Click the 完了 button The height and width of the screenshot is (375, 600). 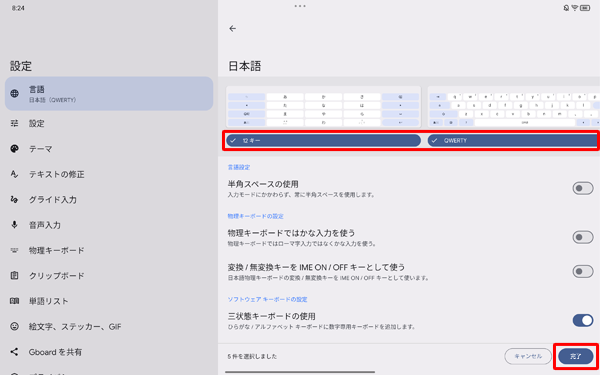[576, 356]
